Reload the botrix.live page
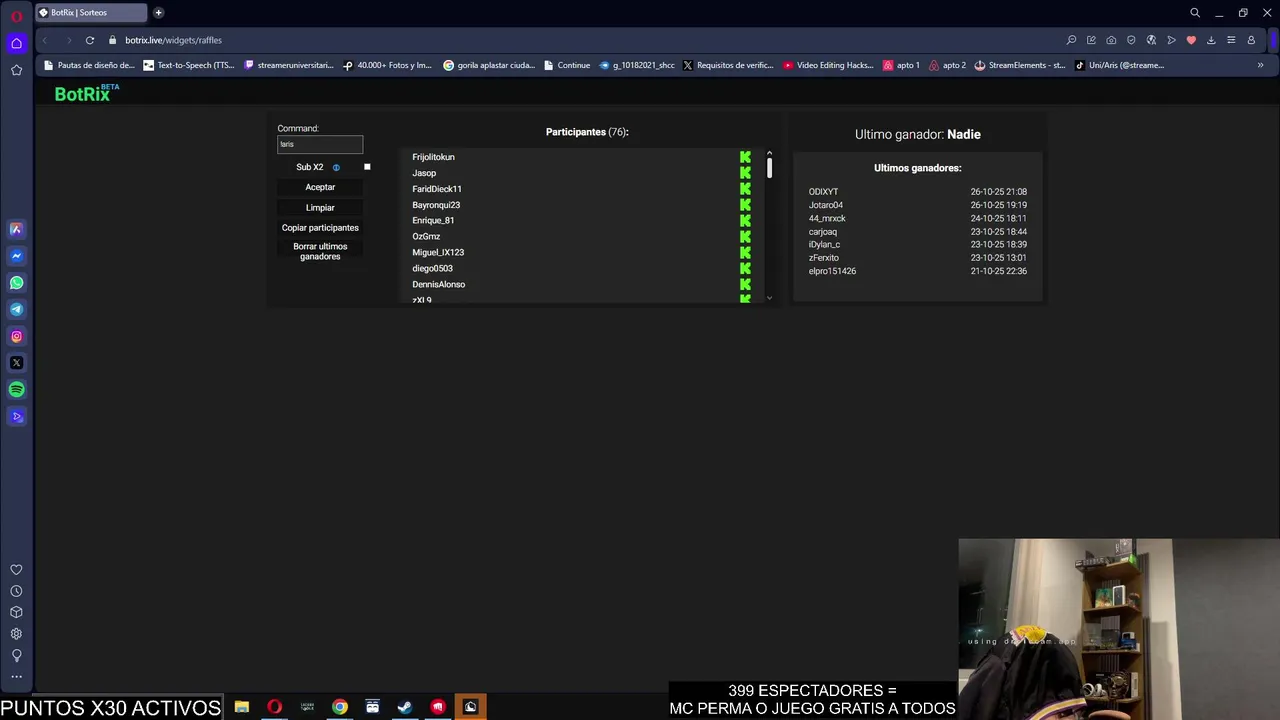The height and width of the screenshot is (720, 1280). tap(90, 40)
